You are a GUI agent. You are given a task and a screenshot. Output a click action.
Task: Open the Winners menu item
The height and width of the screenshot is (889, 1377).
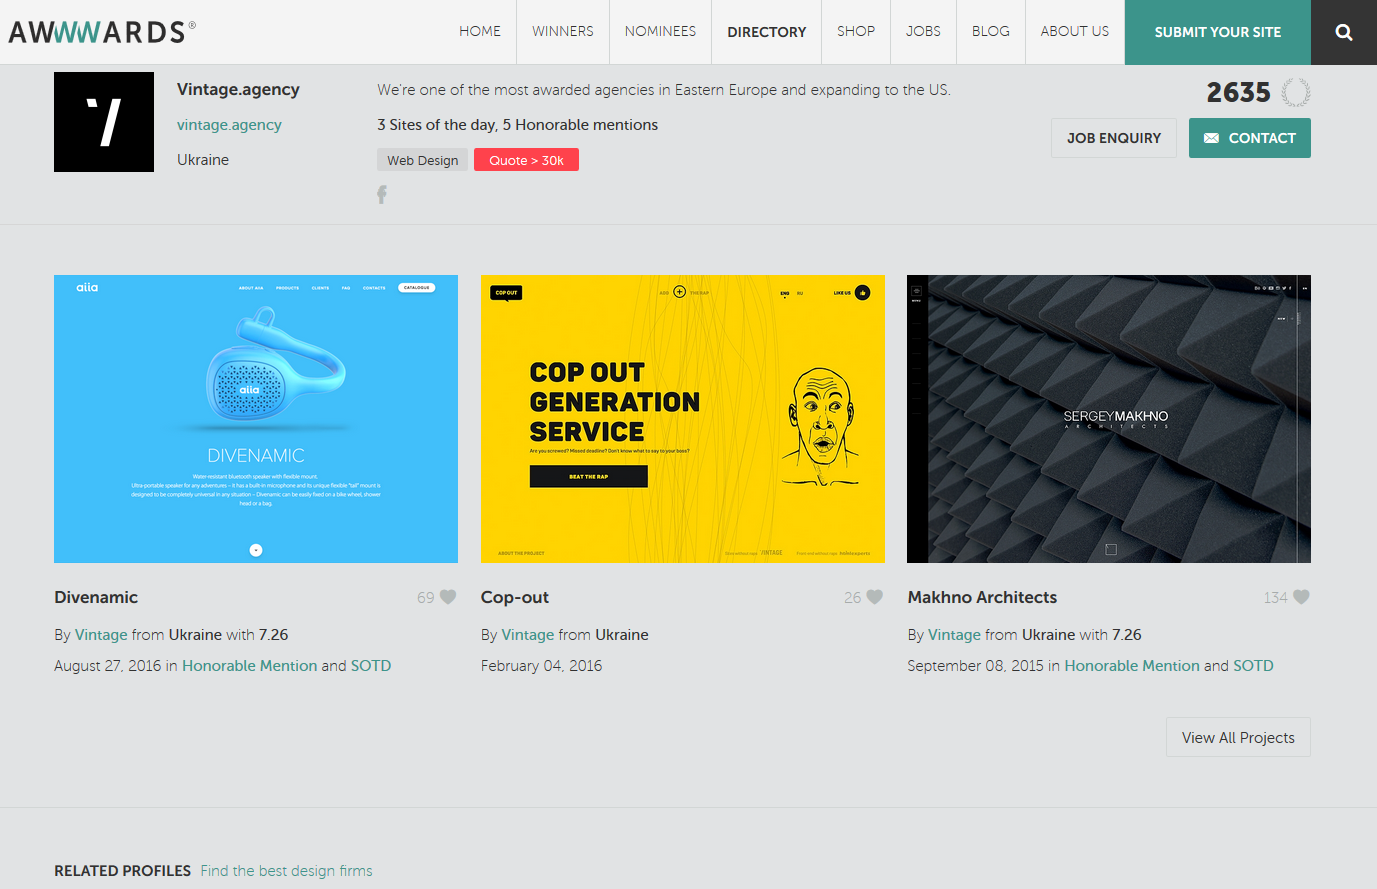563,32
